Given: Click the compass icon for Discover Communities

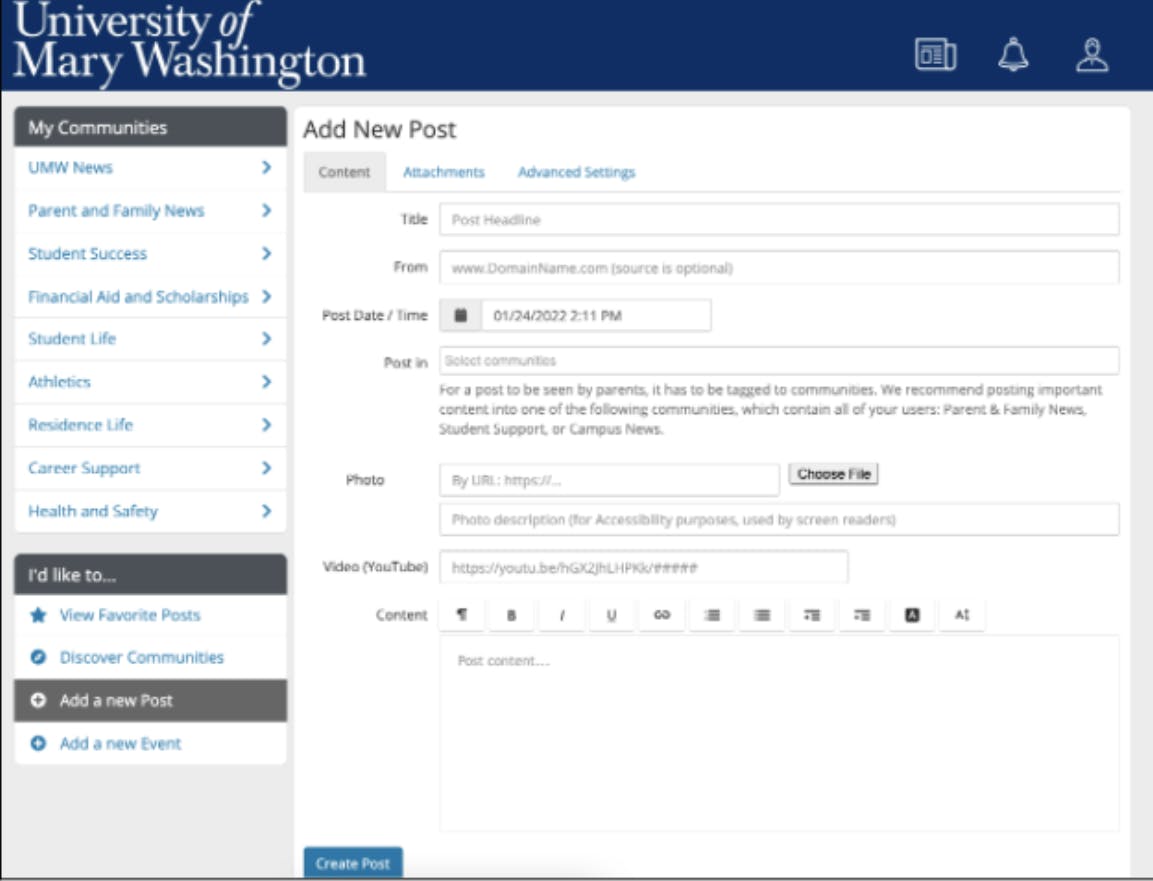Looking at the screenshot, I should (38, 657).
